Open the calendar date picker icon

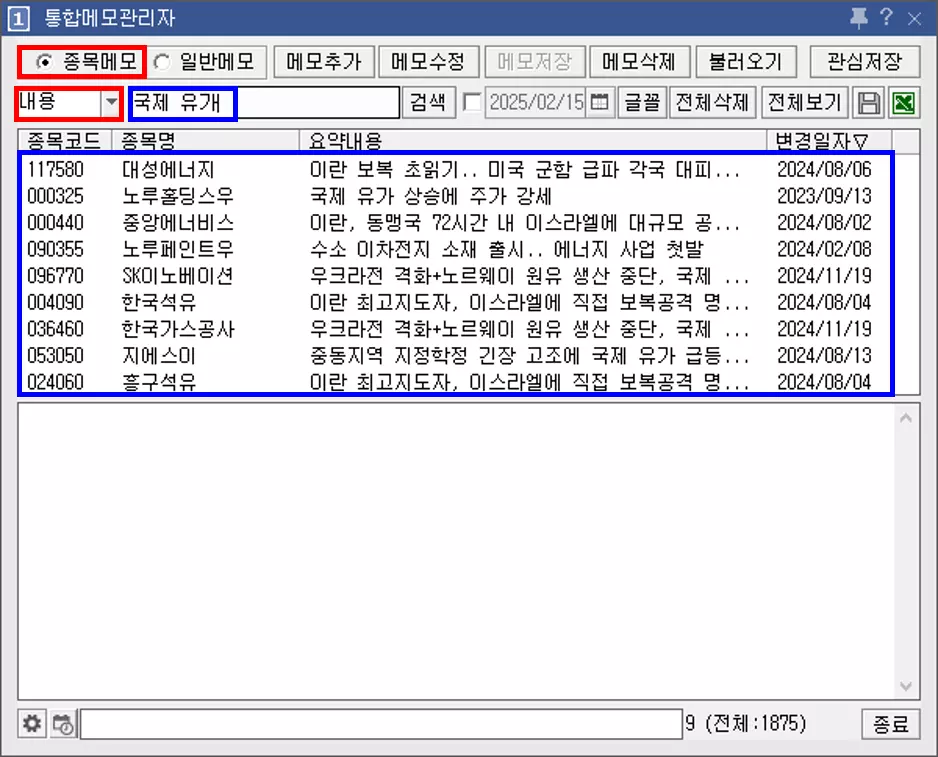(x=599, y=102)
